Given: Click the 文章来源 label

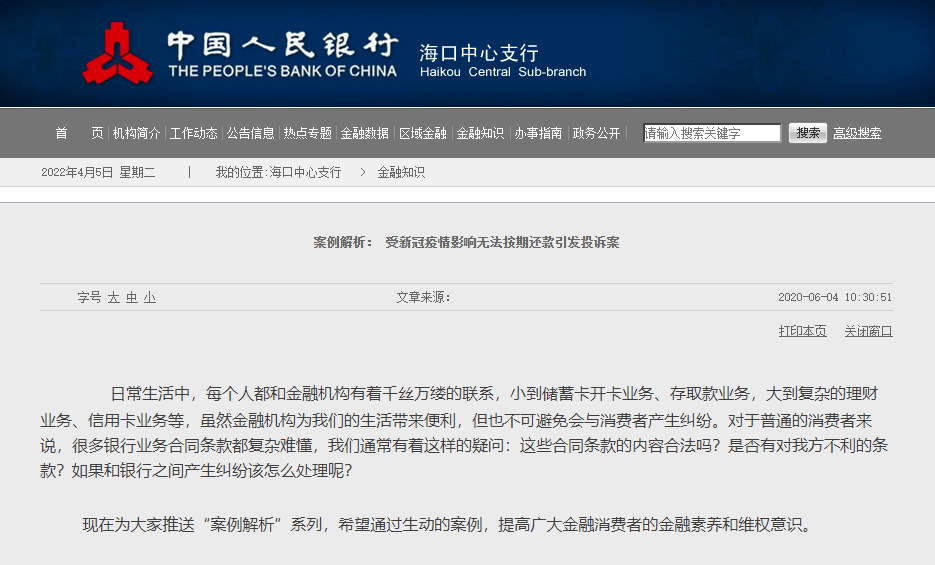Looking at the screenshot, I should tap(423, 297).
